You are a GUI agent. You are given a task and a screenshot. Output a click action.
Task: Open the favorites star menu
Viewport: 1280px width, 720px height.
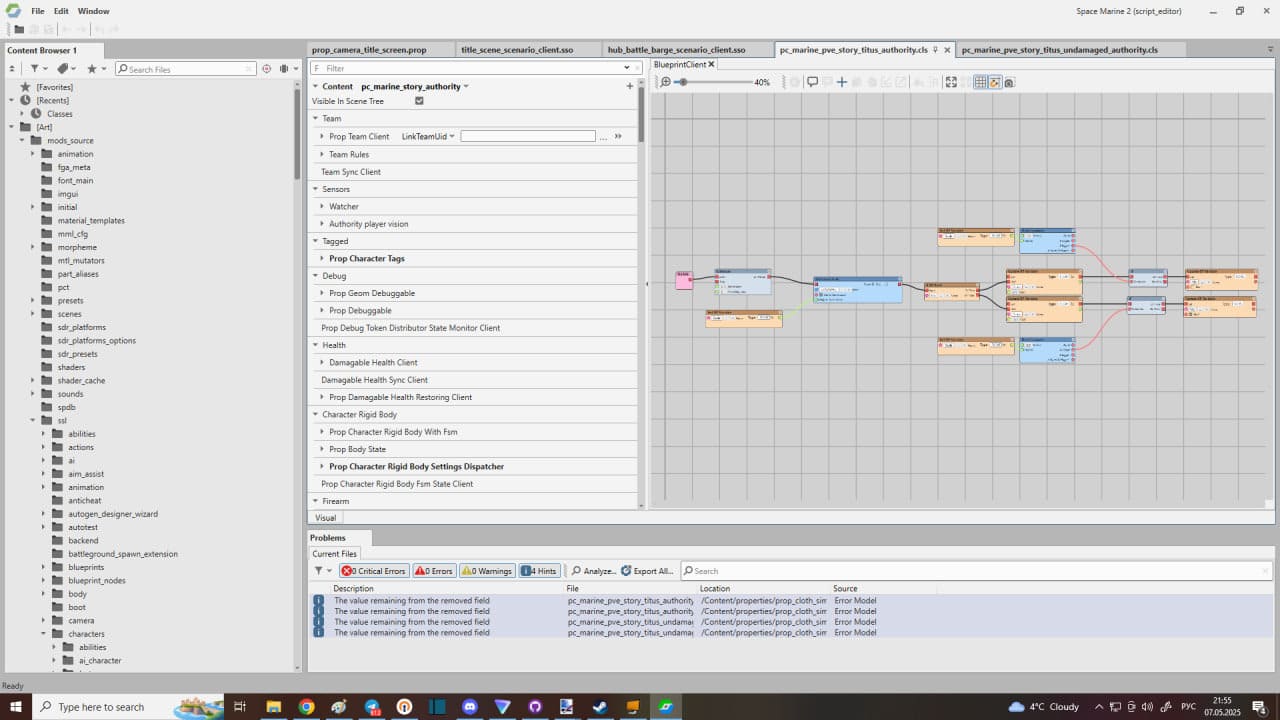(92, 69)
